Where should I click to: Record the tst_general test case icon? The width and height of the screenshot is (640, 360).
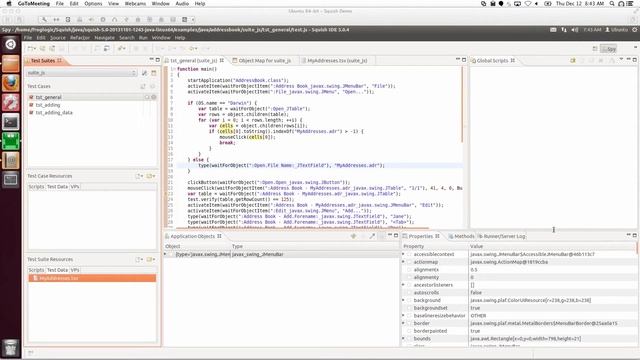154,97
